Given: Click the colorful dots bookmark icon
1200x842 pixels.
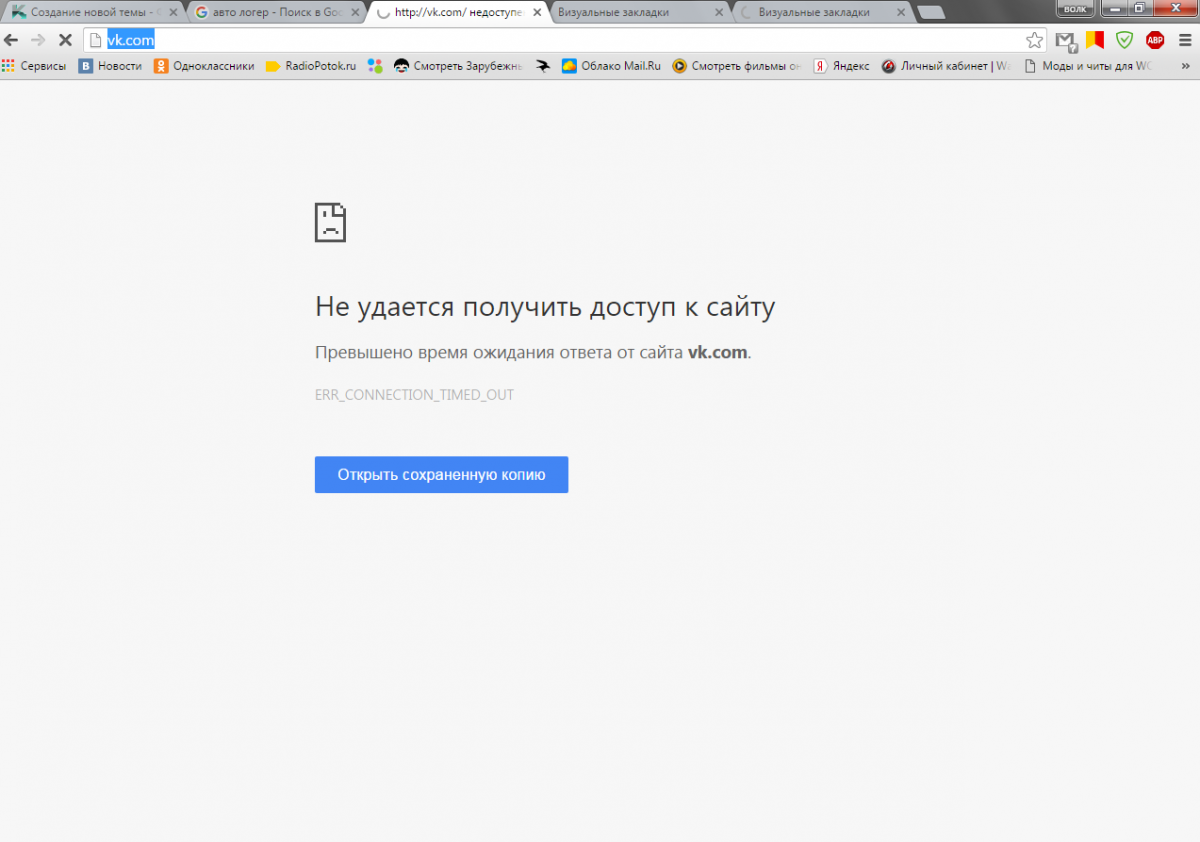Looking at the screenshot, I should point(375,66).
